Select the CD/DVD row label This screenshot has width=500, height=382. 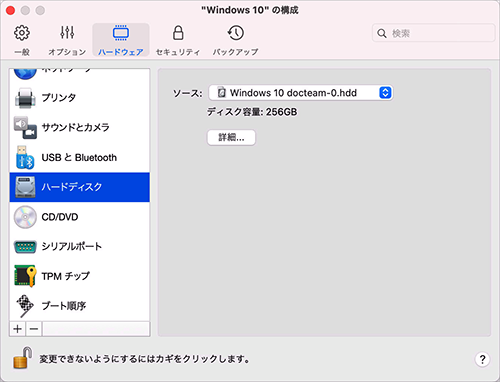coord(60,217)
